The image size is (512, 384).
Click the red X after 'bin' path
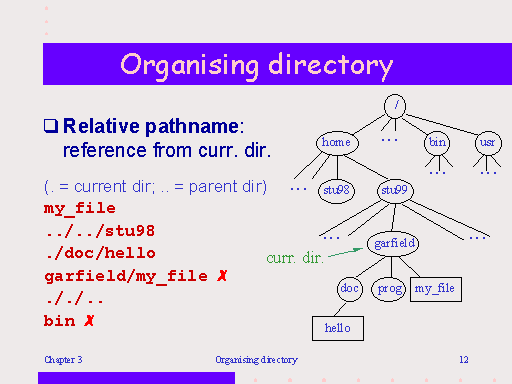89,321
